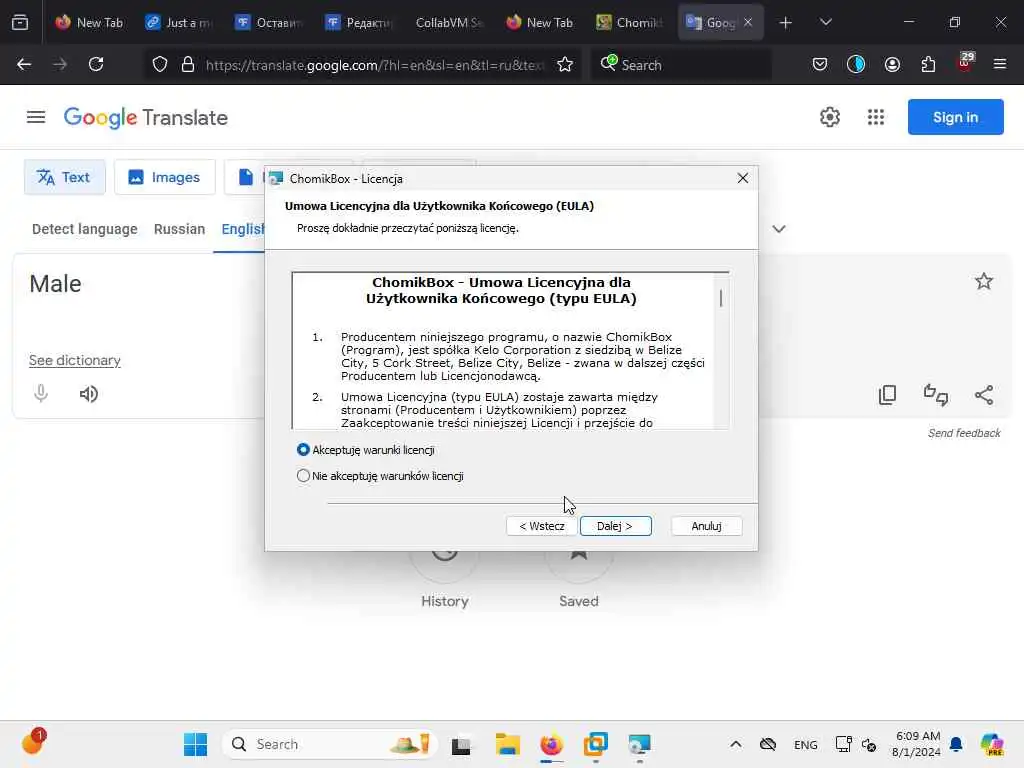Screen dimensions: 1024x768
Task: Click the Firefox Search box
Action: [681, 65]
